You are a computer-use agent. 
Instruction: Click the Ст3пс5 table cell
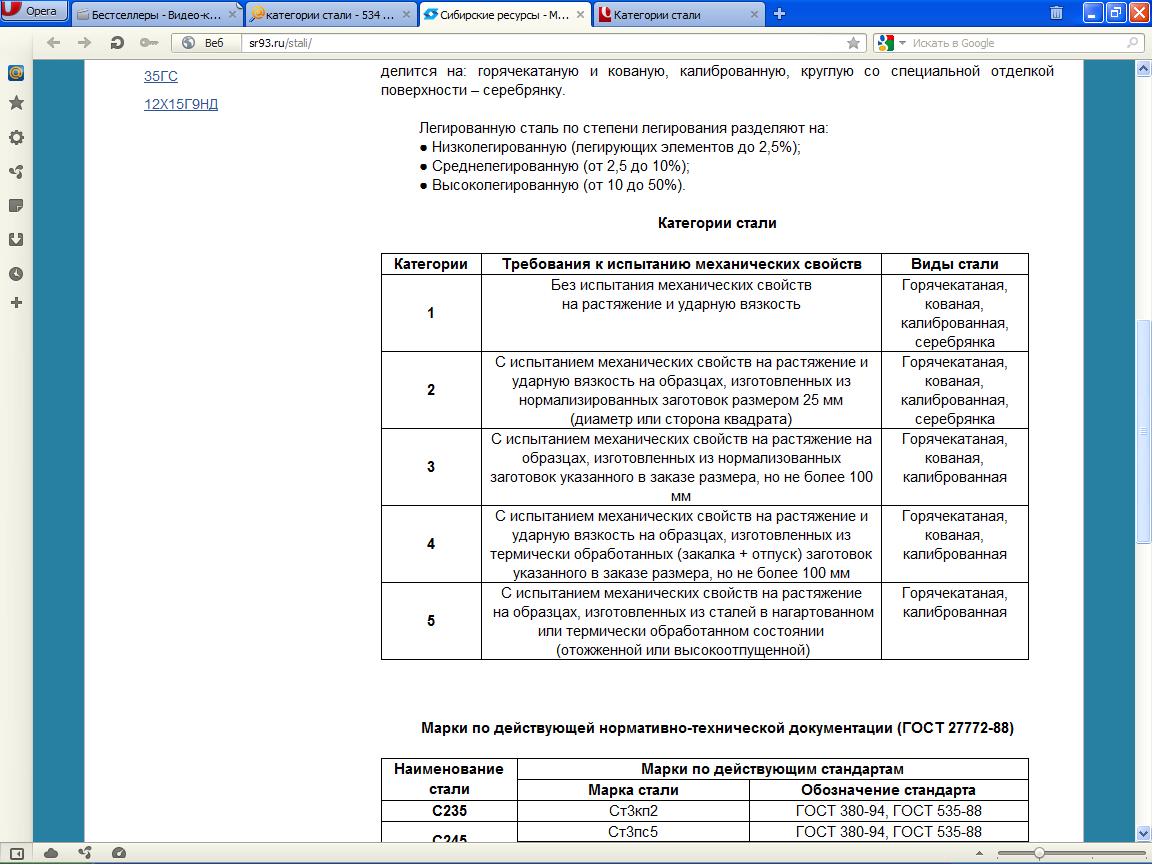pyautogui.click(x=633, y=832)
